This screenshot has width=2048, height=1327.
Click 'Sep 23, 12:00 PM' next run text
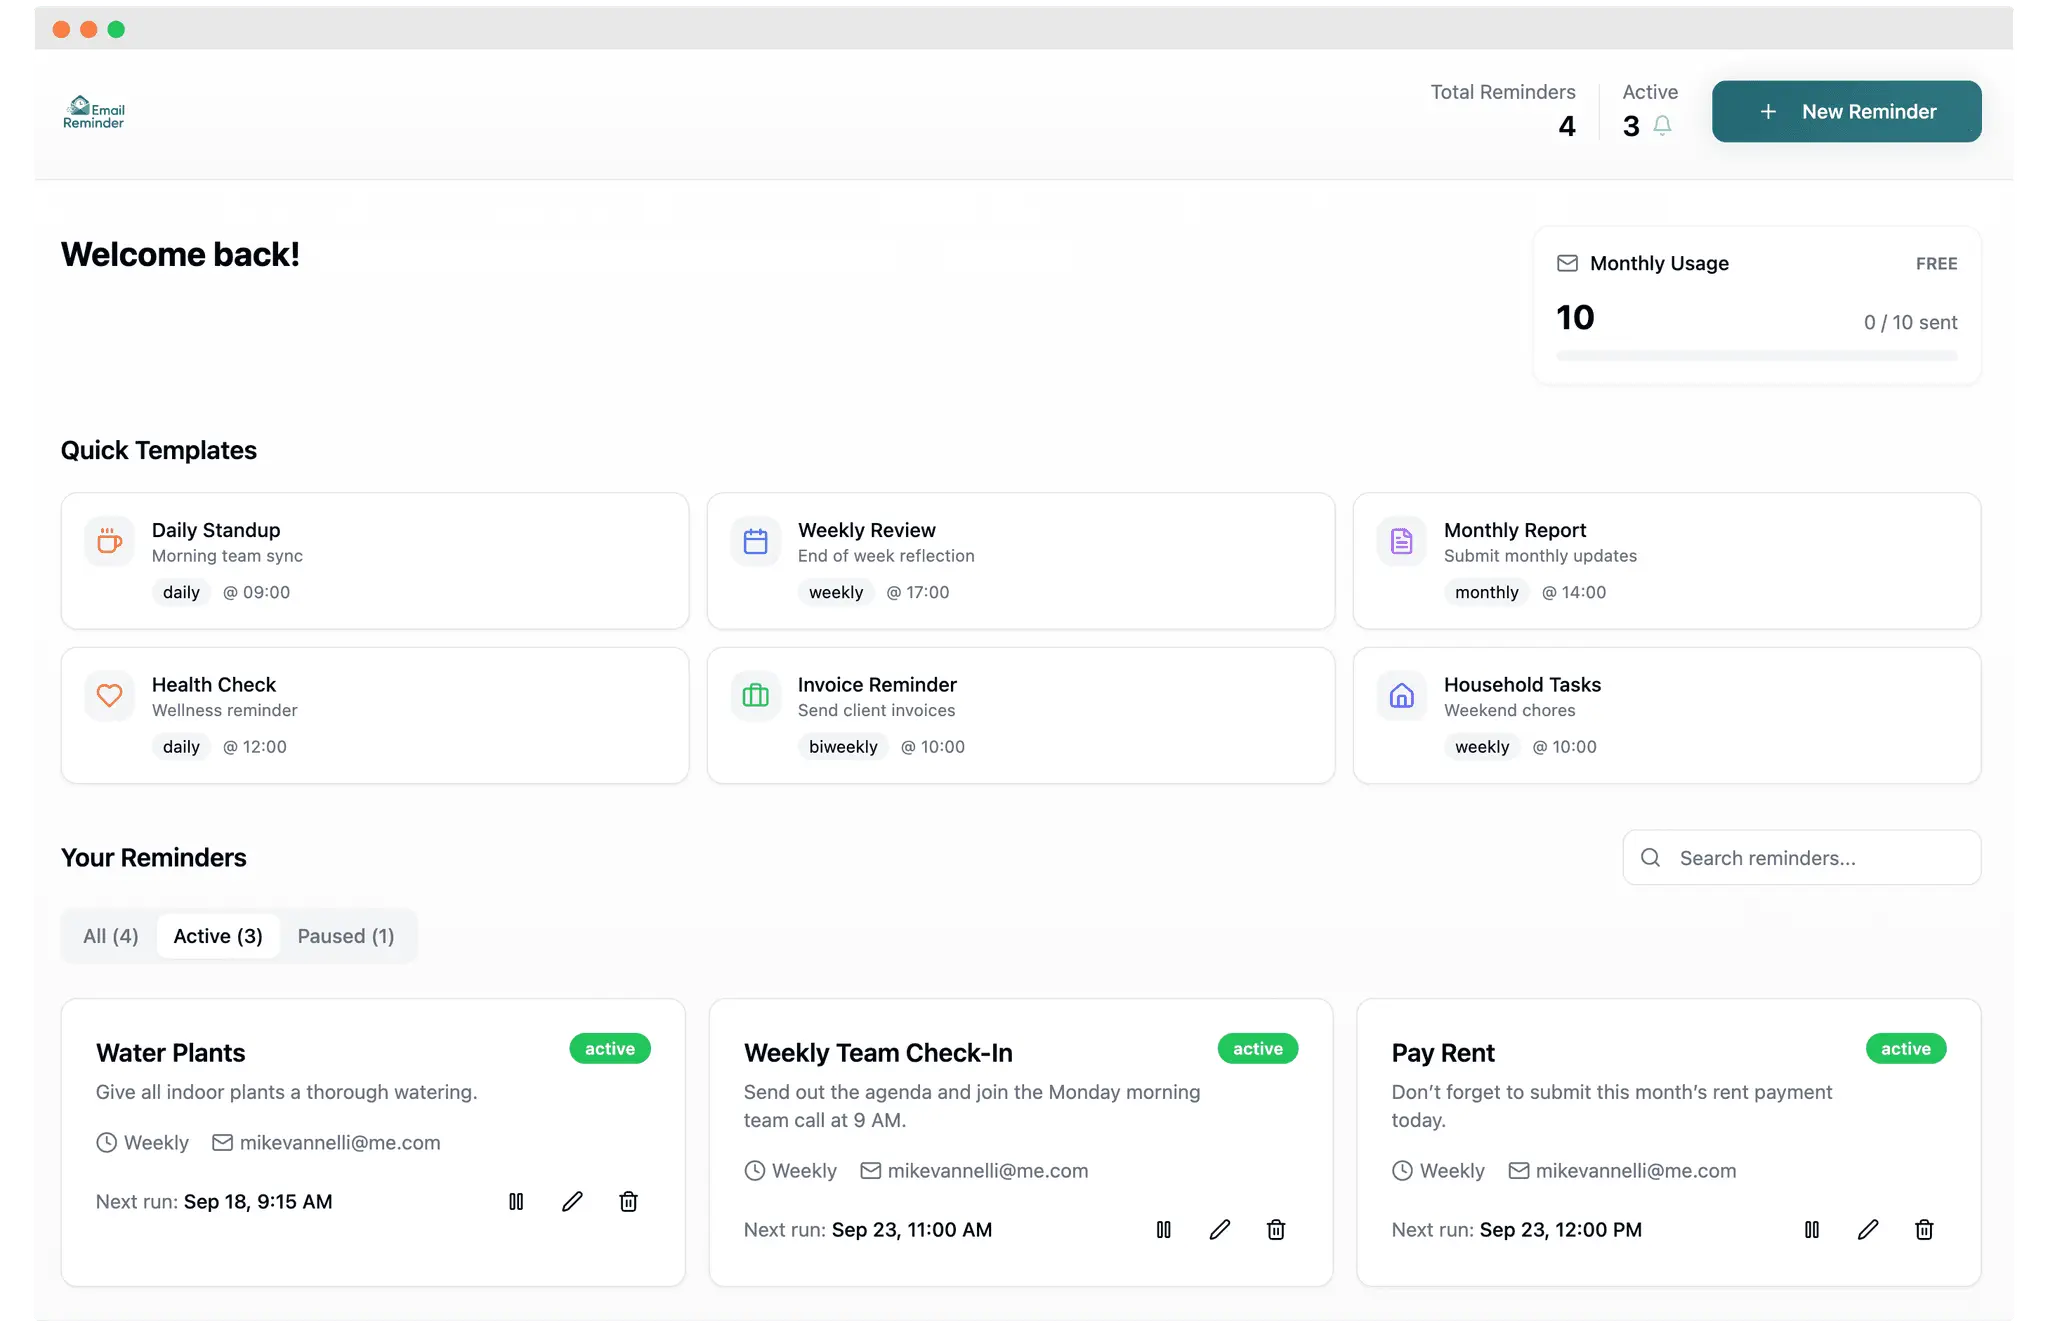[x=1561, y=1230]
